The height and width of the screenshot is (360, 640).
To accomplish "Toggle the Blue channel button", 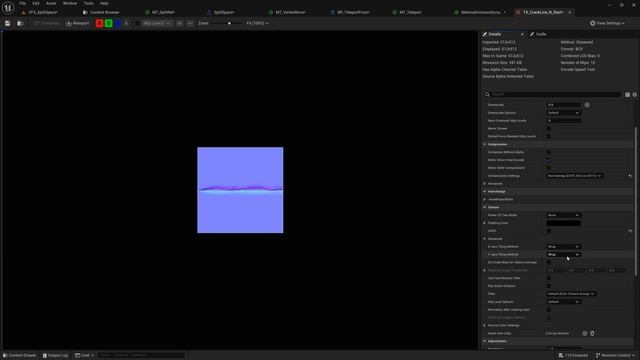I will (118, 23).
